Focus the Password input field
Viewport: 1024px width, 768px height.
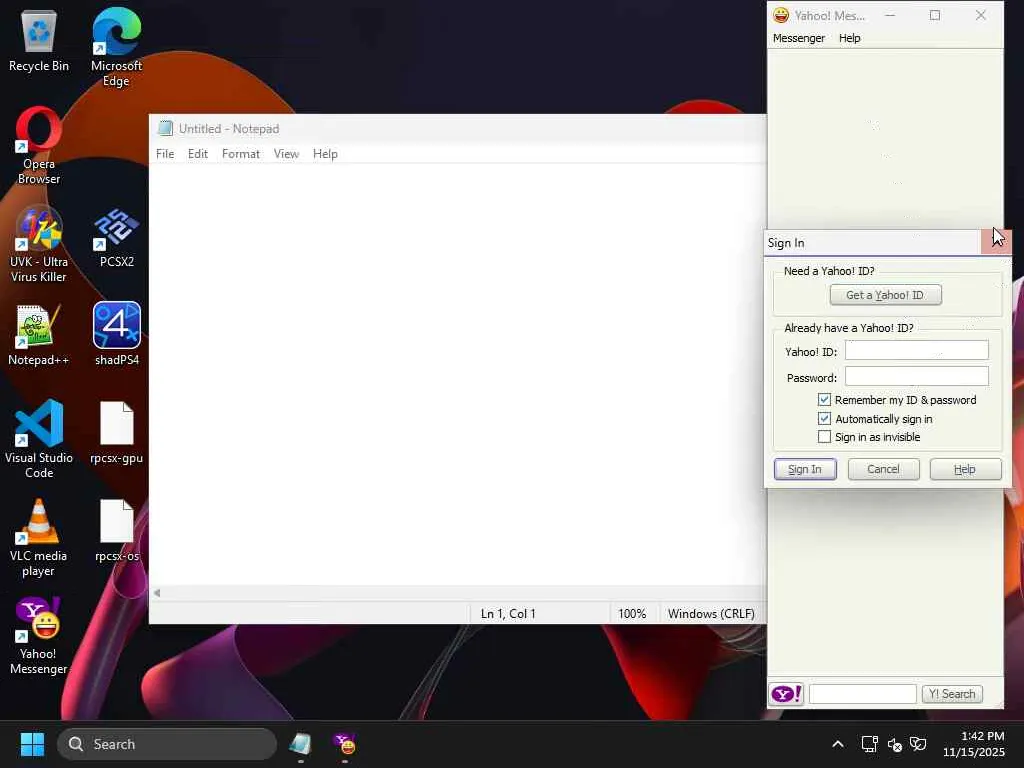916,376
